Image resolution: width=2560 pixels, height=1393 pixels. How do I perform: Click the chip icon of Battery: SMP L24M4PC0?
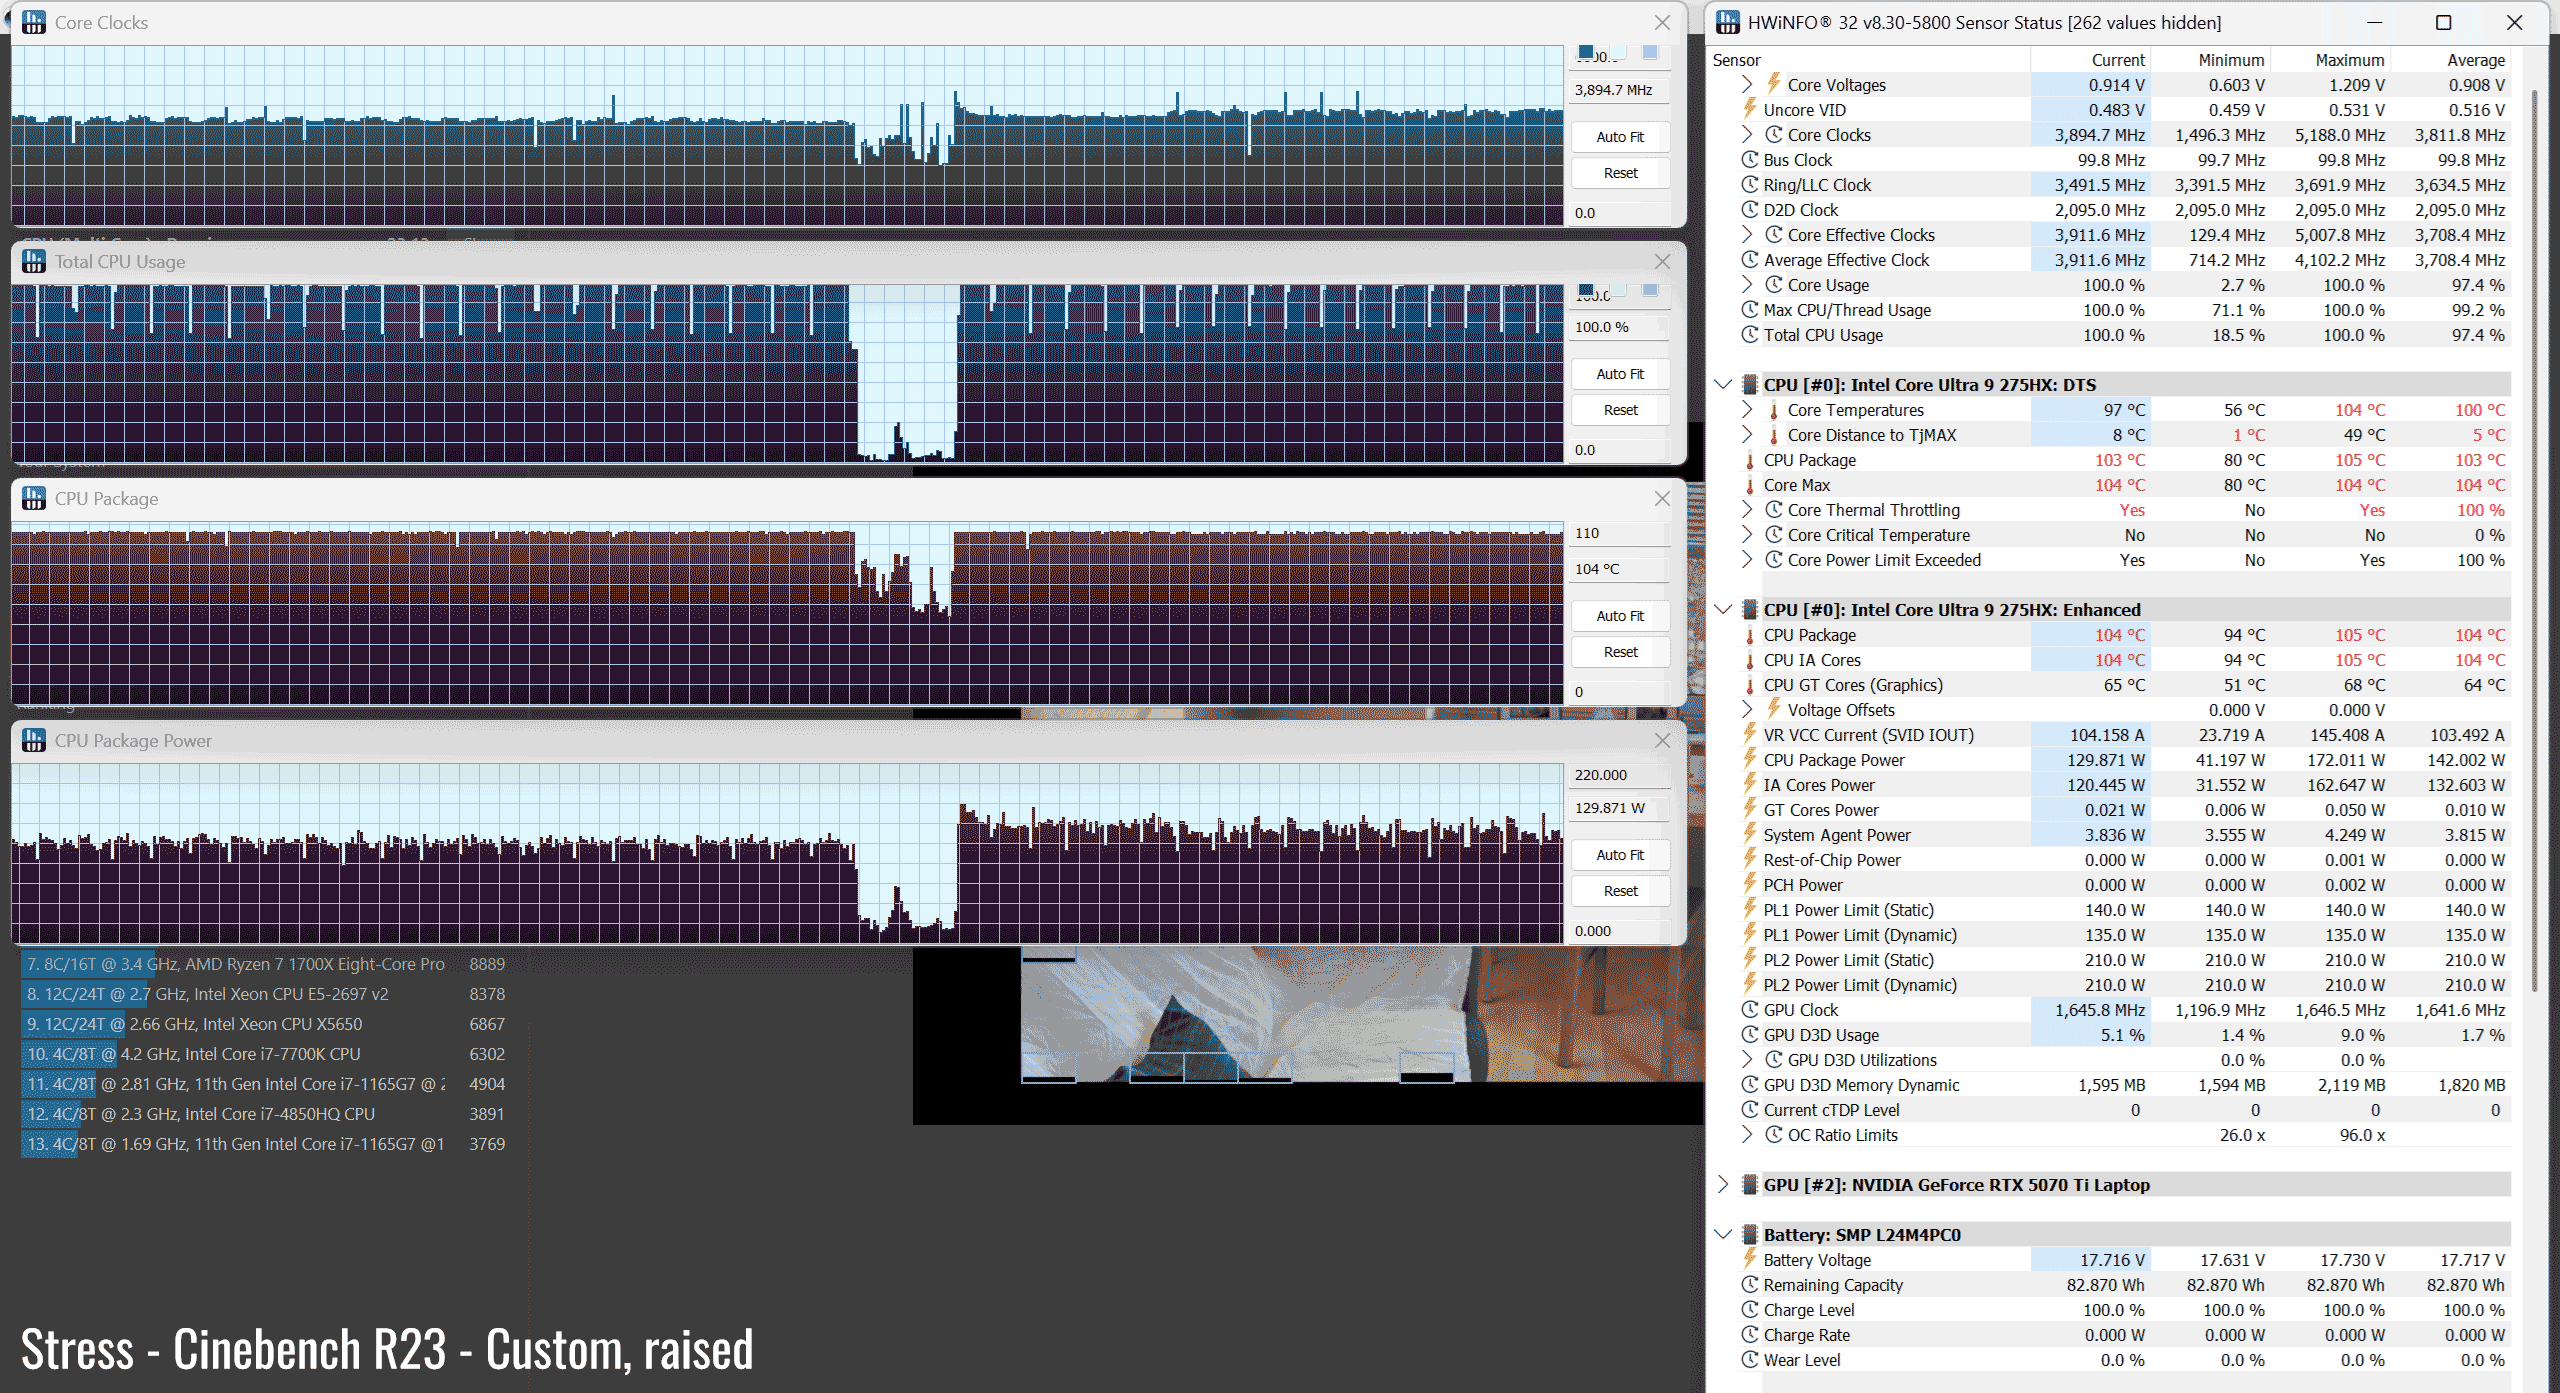coord(1750,1235)
